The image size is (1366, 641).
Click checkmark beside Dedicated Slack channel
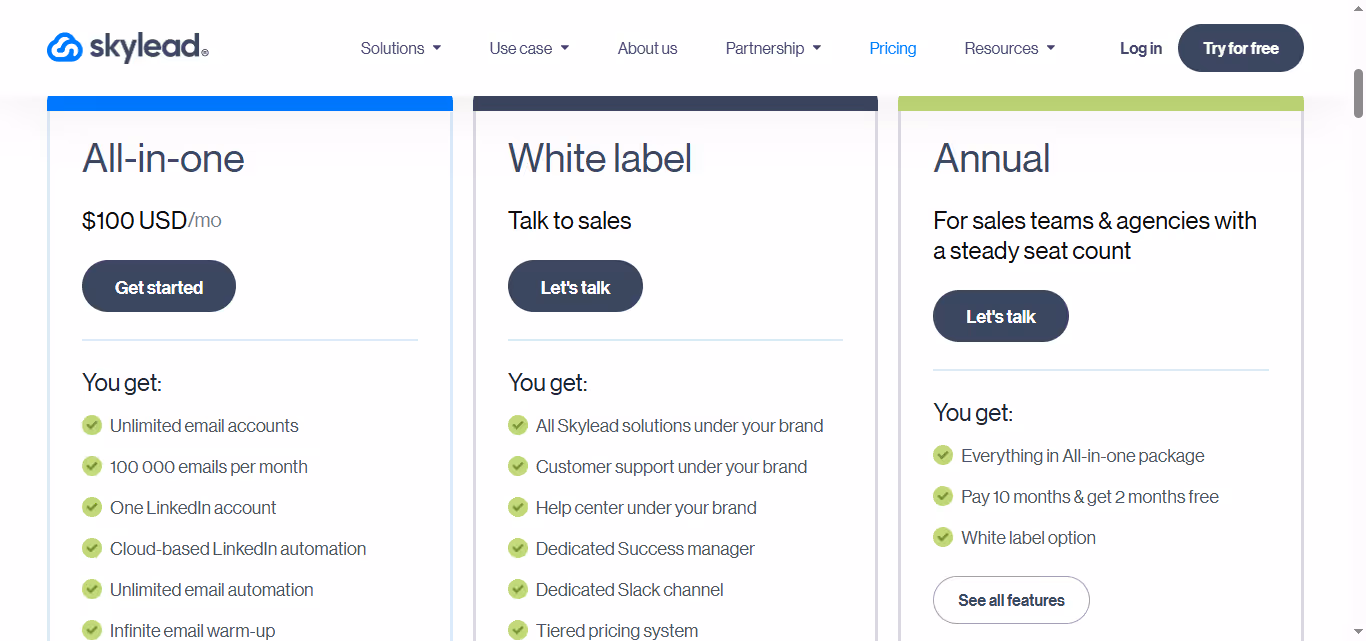[518, 589]
